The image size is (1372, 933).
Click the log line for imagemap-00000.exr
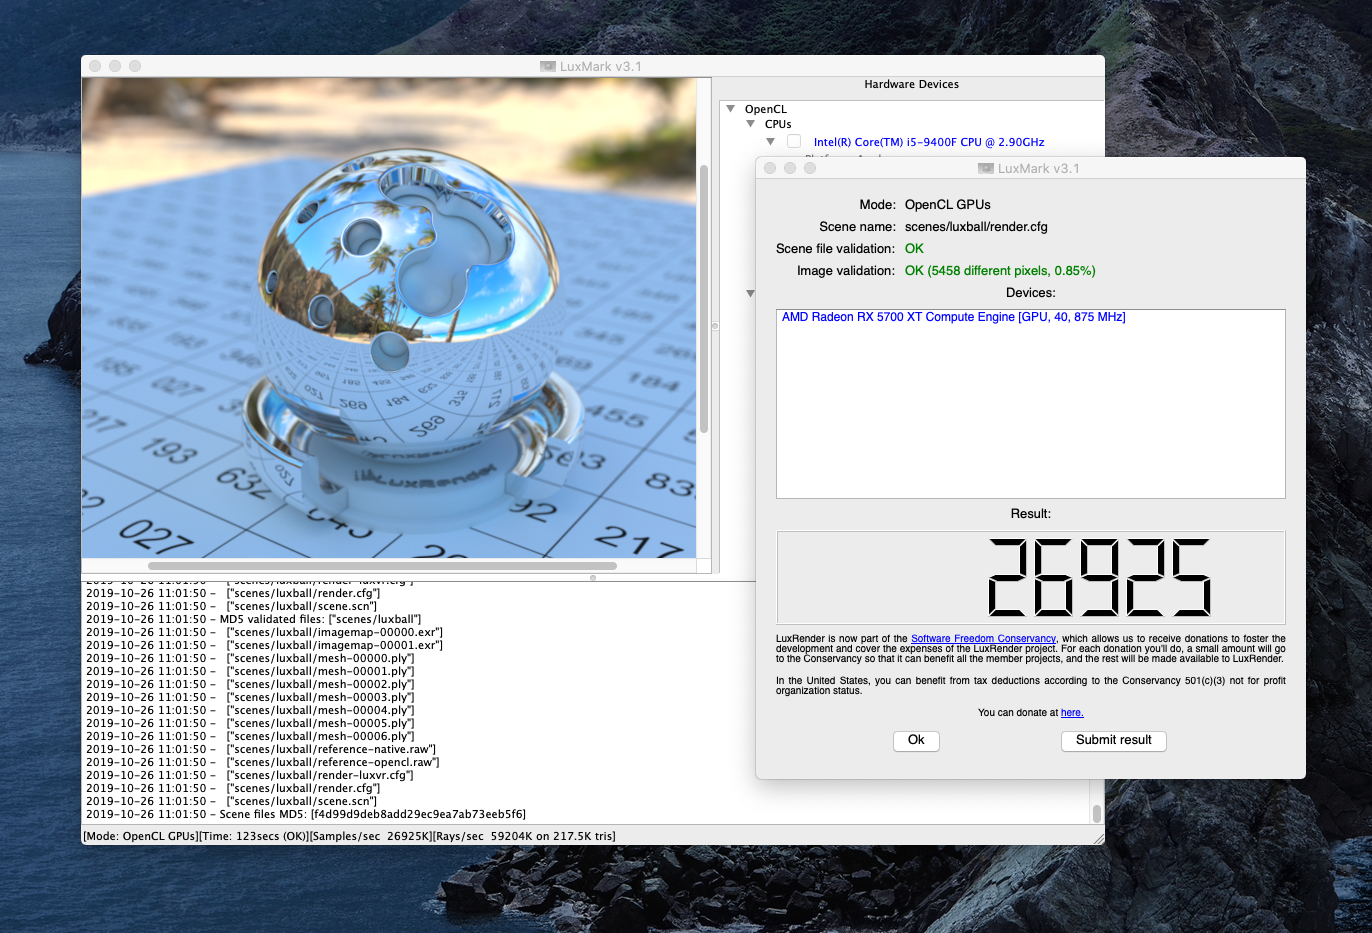click(x=264, y=633)
